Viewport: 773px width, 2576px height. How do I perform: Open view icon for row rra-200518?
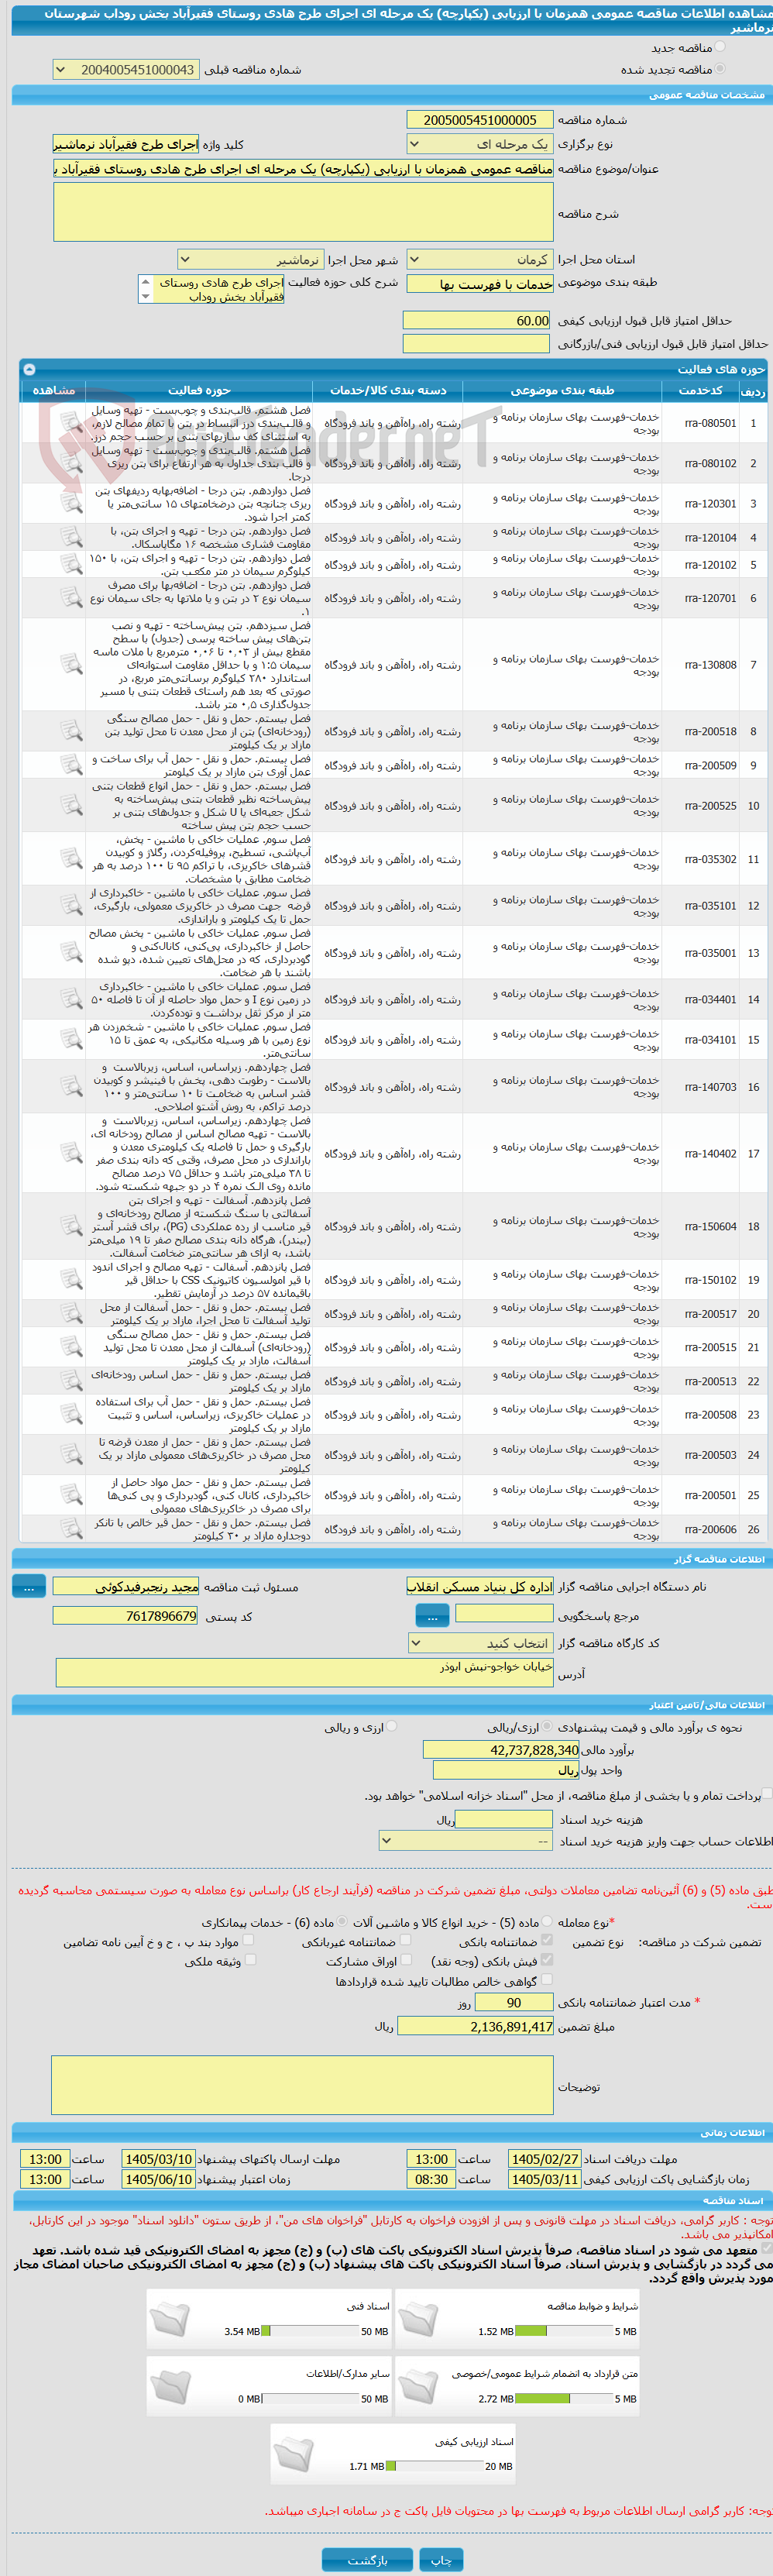tap(70, 731)
